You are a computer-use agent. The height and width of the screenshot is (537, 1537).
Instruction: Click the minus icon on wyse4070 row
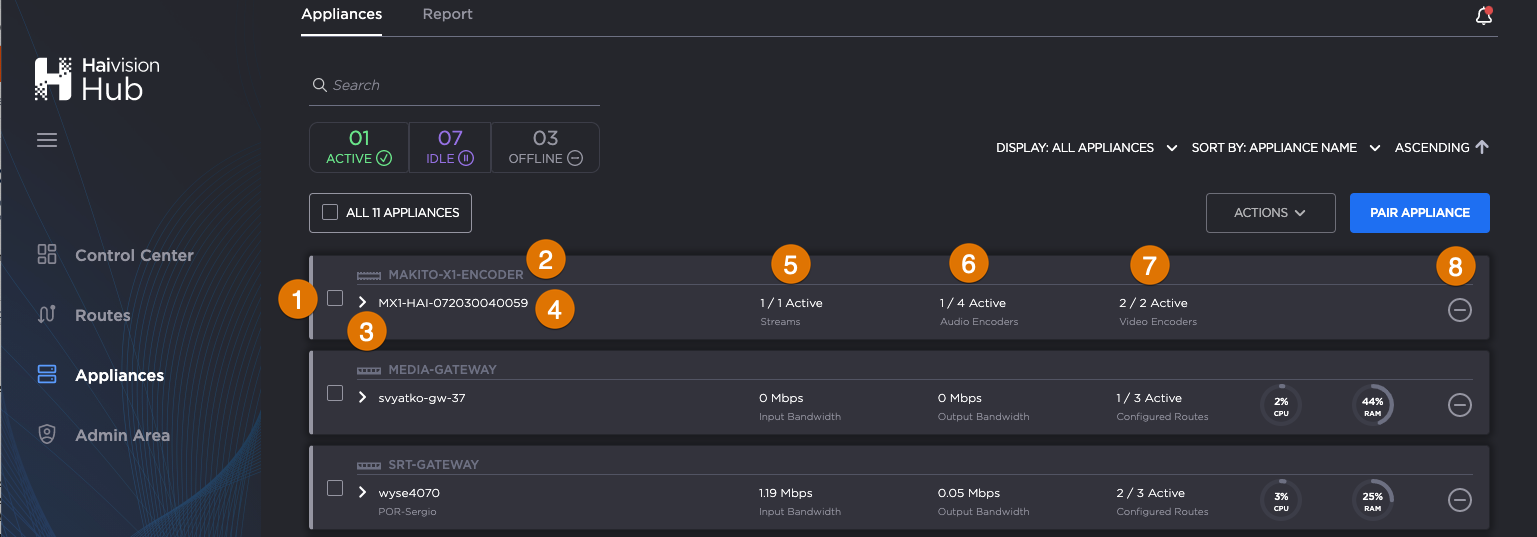click(x=1459, y=500)
